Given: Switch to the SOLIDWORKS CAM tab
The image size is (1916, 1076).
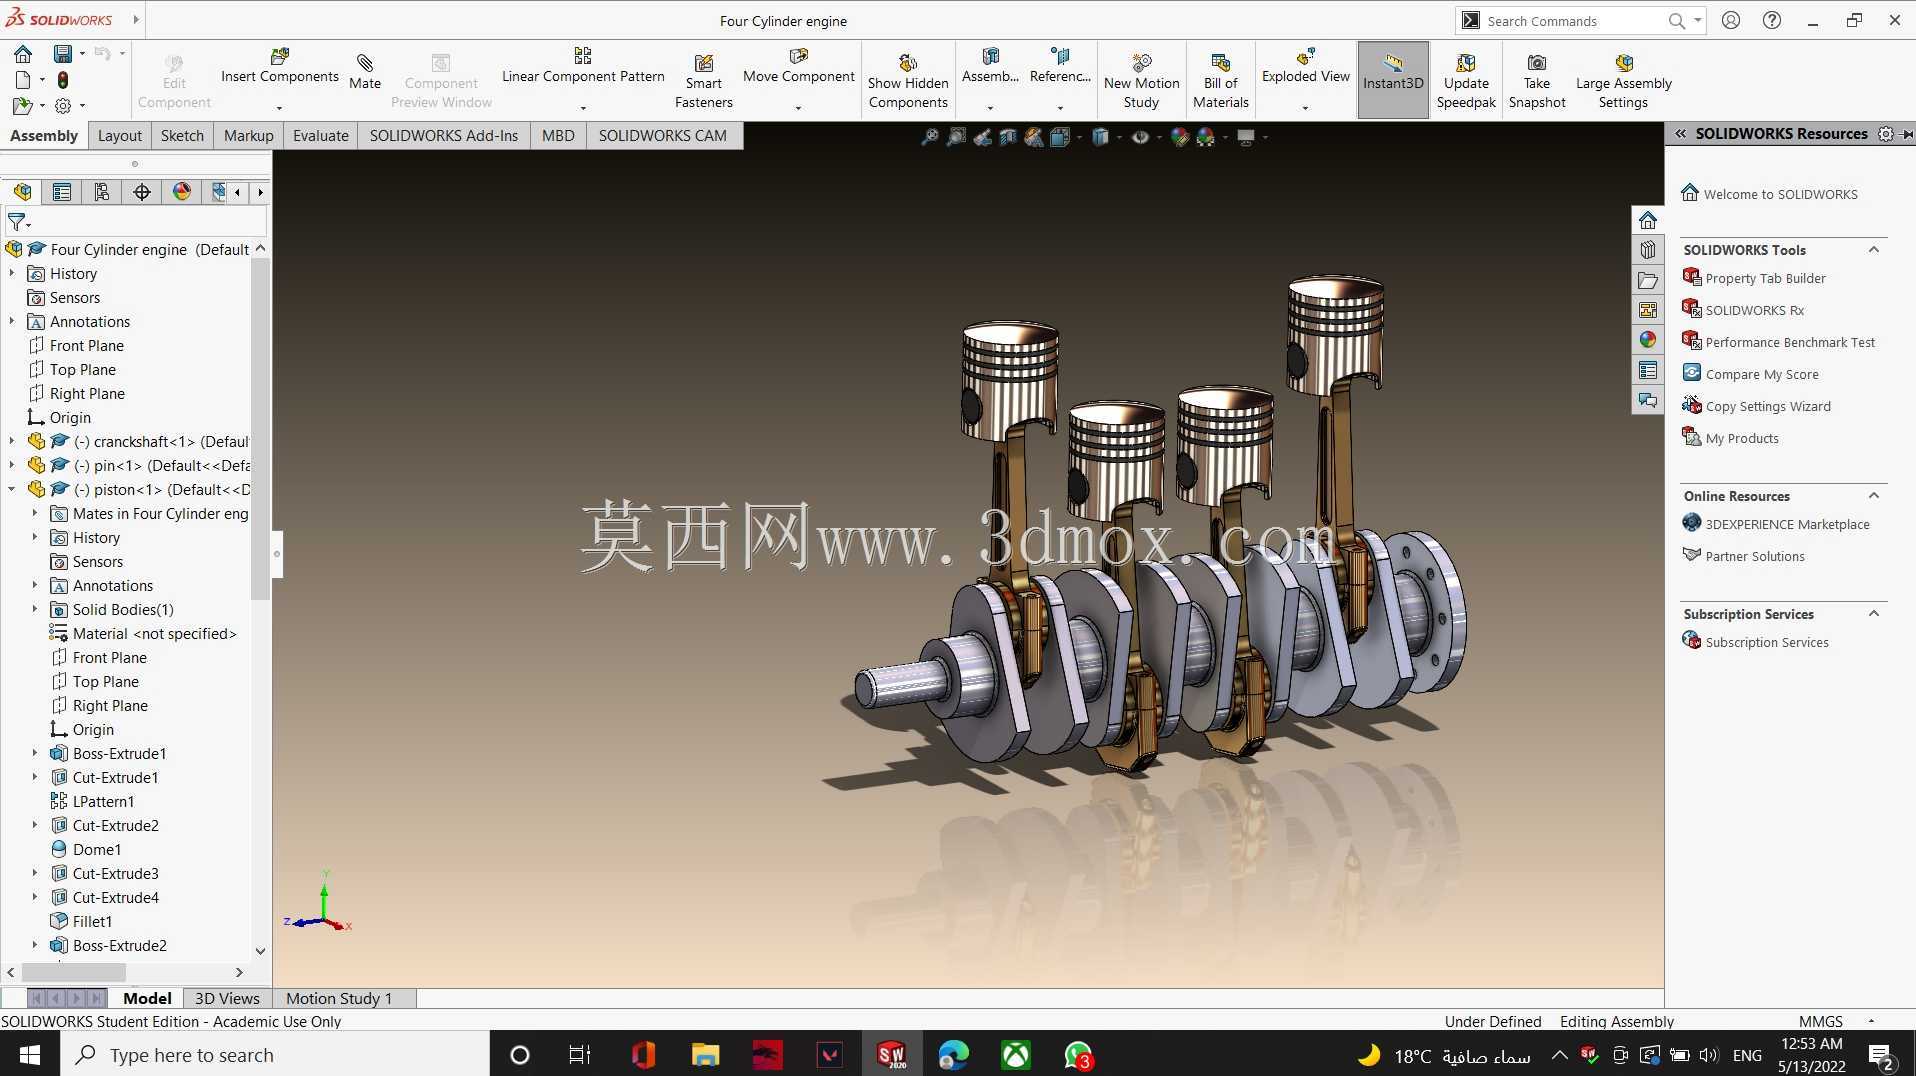Looking at the screenshot, I should 663,136.
